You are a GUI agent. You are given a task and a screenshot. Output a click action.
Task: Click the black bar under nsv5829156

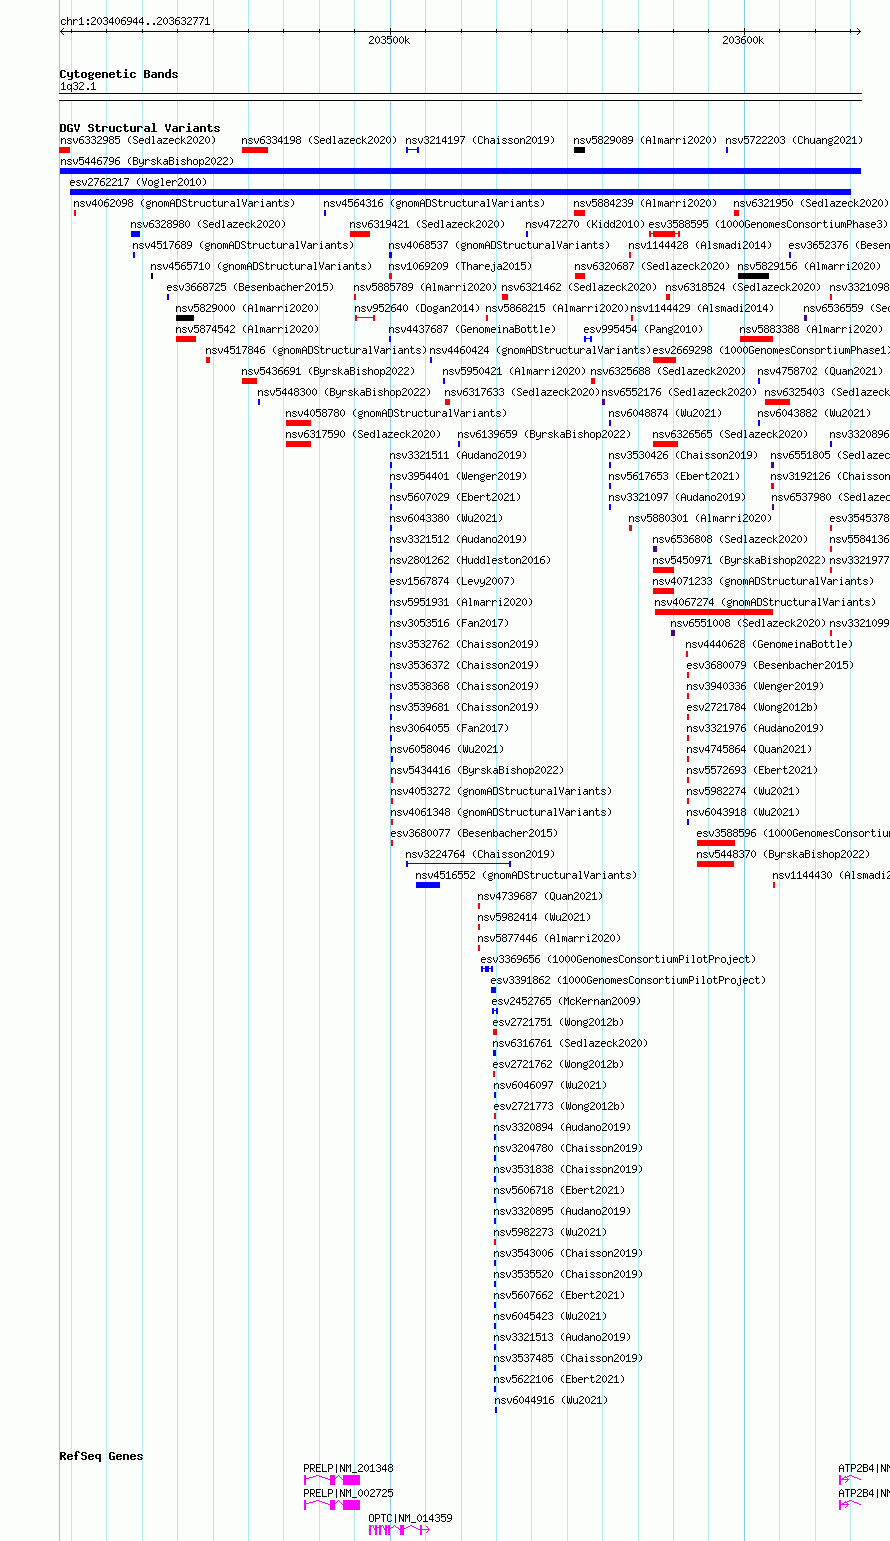(x=753, y=276)
